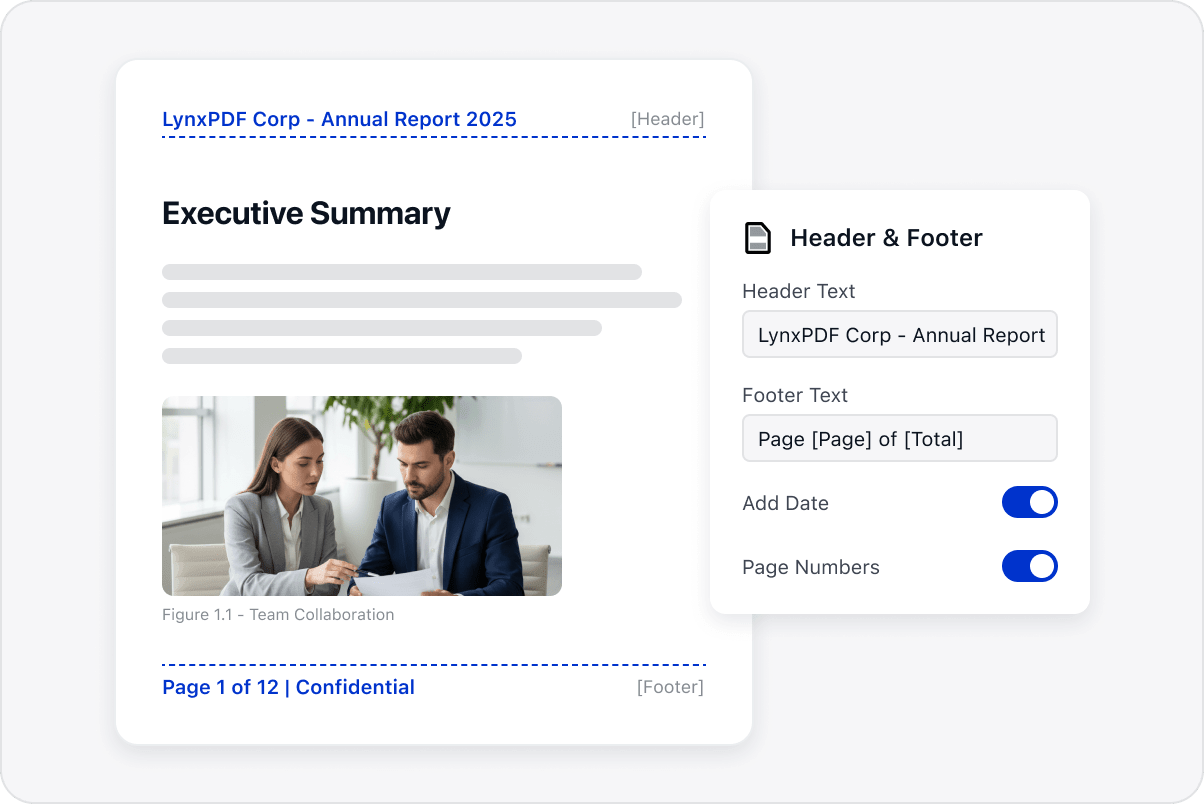Click the Header Text label
Viewport: 1204px width, 804px height.
point(799,291)
